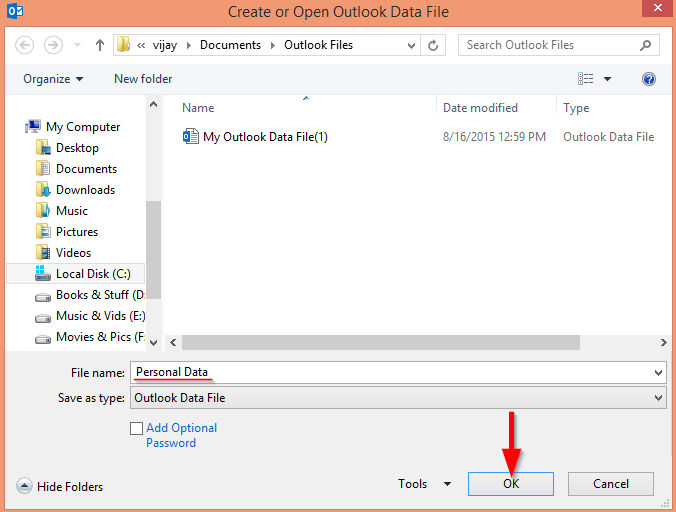Select My Computer in the tree
This screenshot has height=512, width=676.
(83, 127)
